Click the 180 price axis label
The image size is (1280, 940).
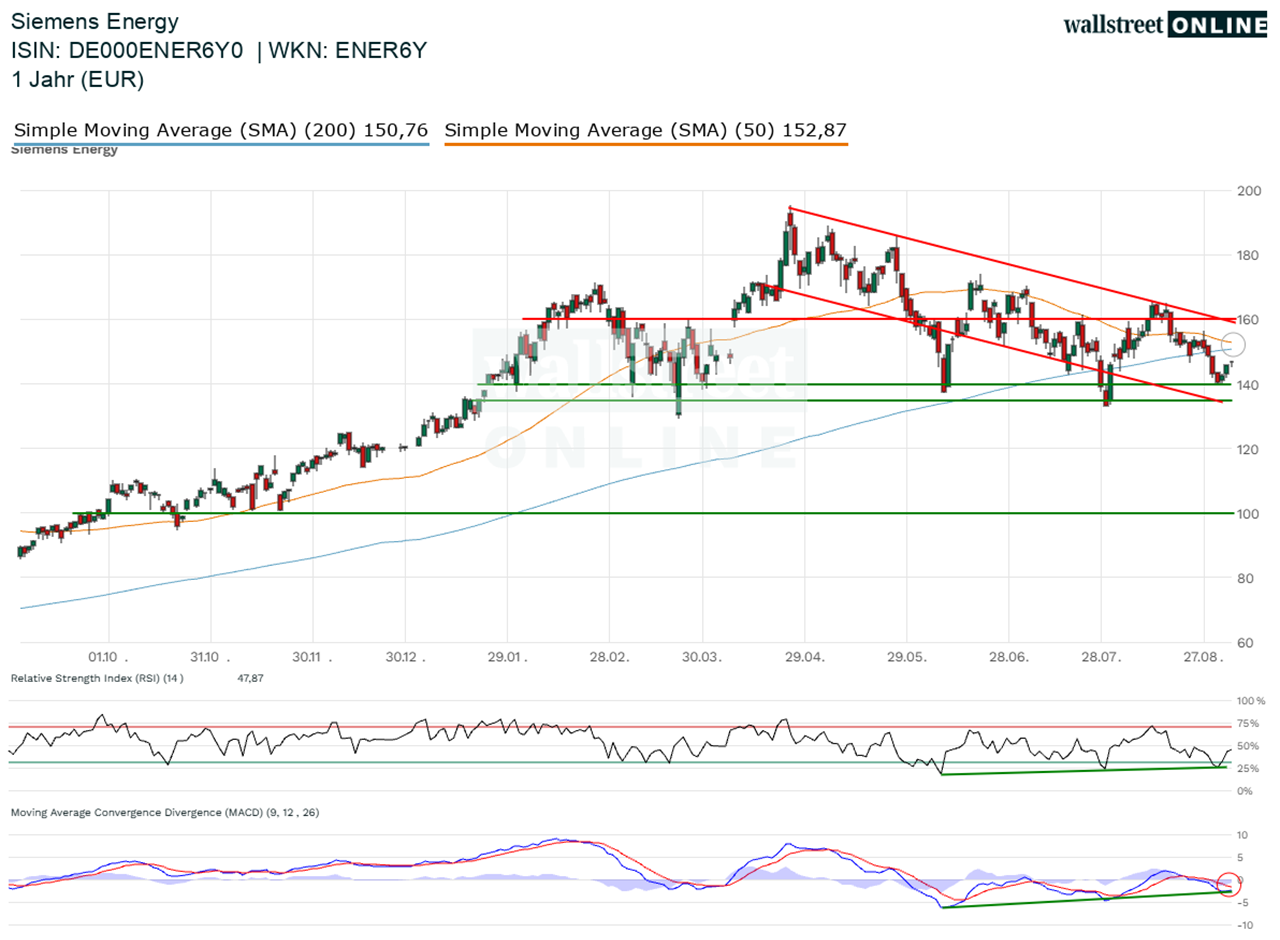[x=1250, y=255]
